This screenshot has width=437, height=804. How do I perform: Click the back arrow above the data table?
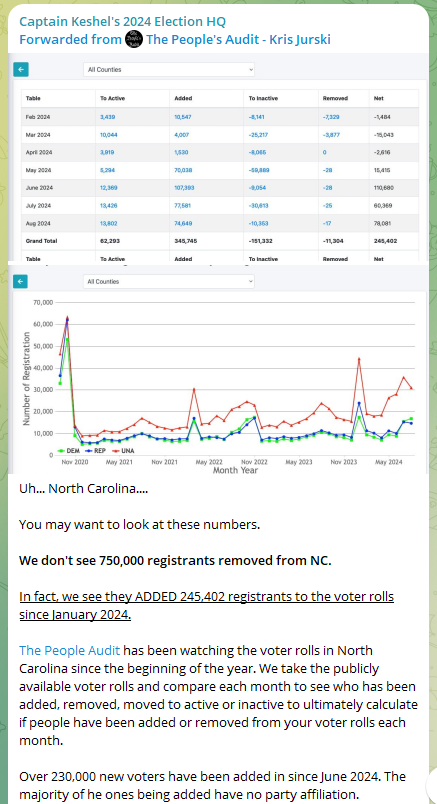pos(21,69)
